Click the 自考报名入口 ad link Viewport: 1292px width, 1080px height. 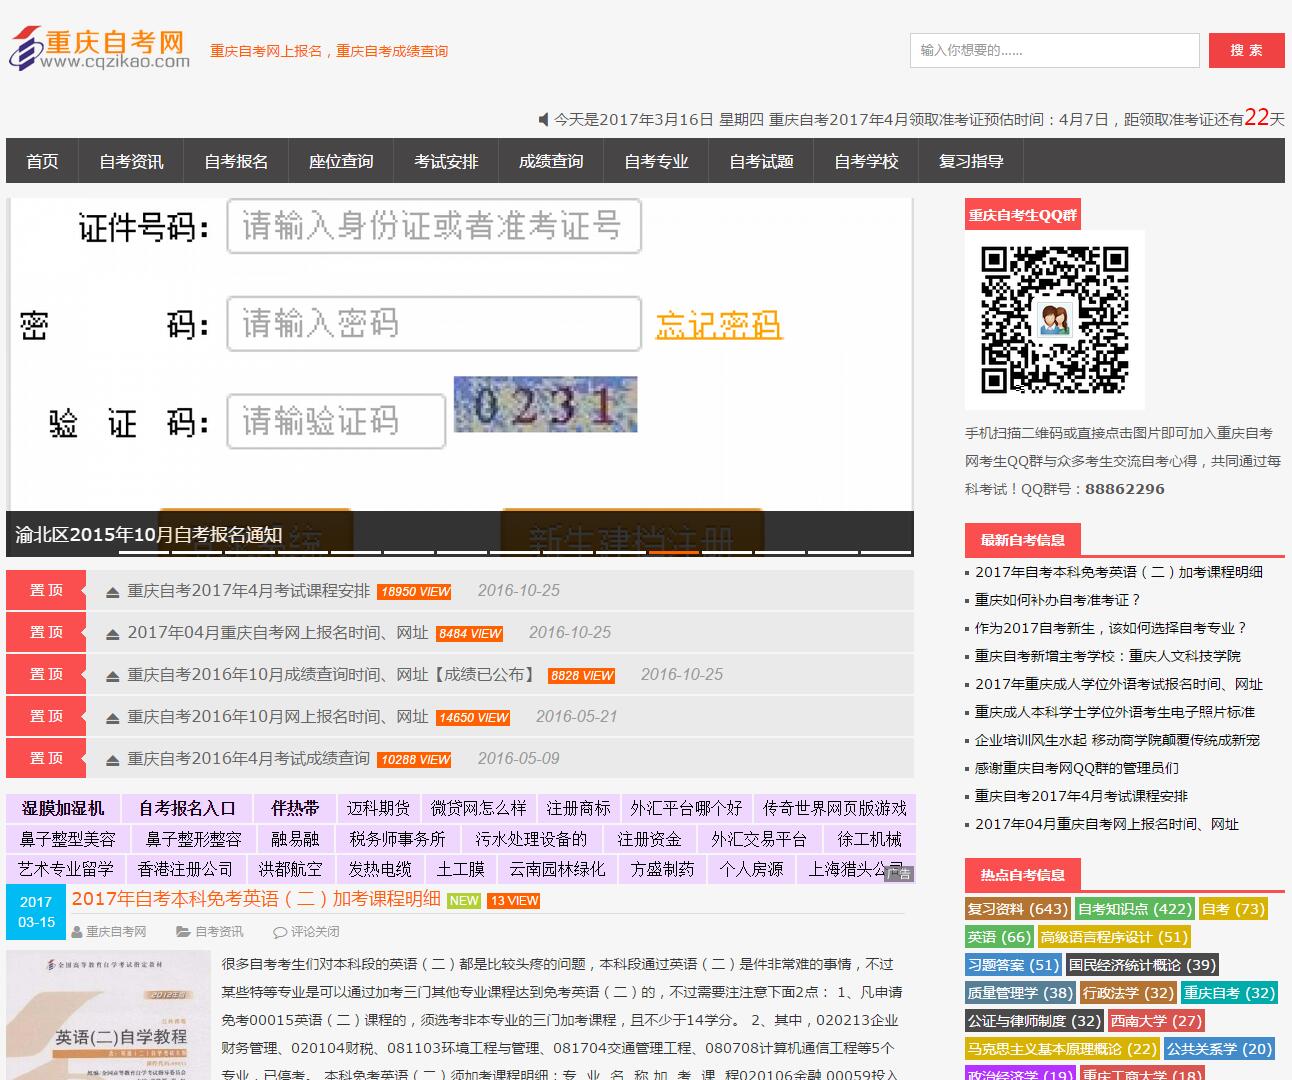(187, 808)
